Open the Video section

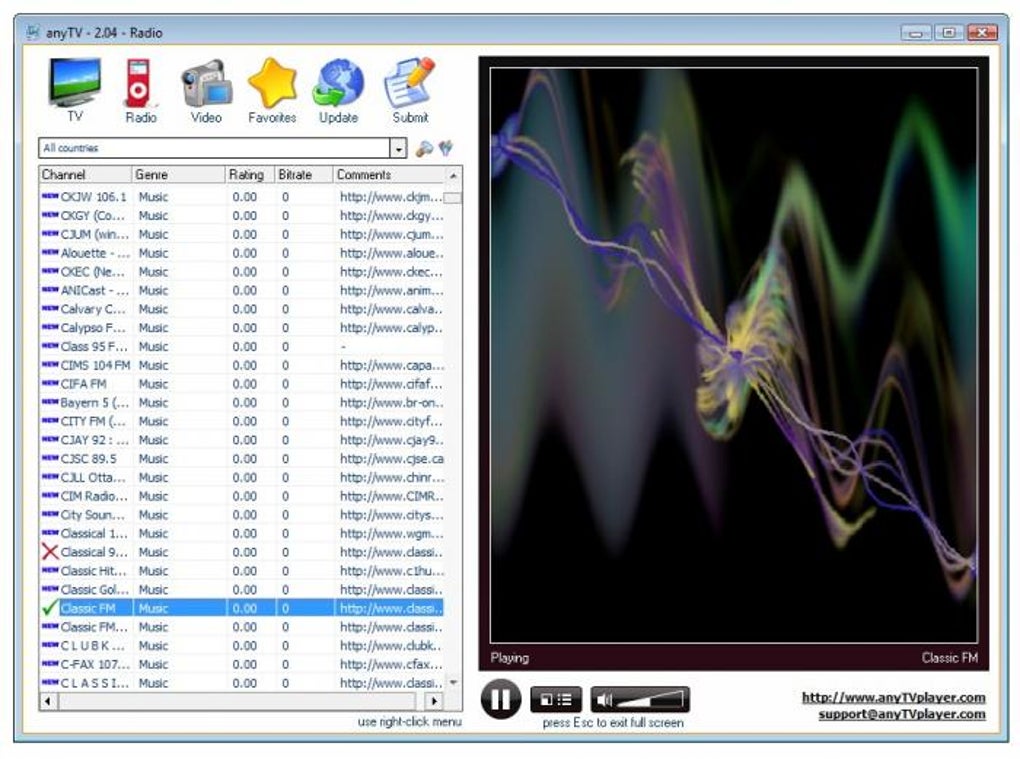coord(206,89)
